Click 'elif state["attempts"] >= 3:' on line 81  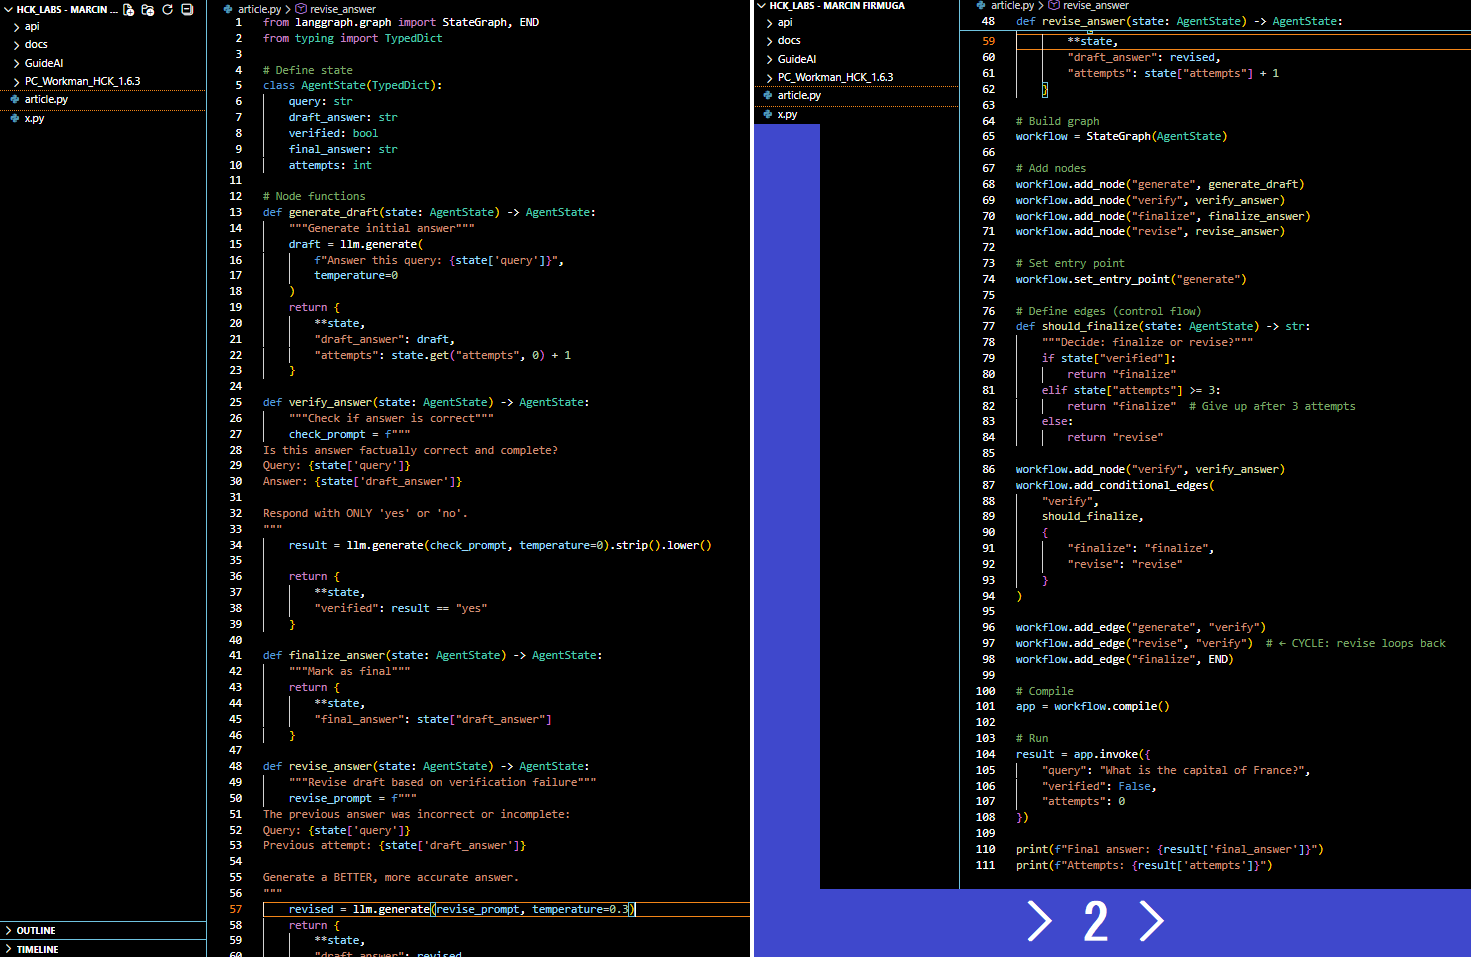coord(1131,390)
